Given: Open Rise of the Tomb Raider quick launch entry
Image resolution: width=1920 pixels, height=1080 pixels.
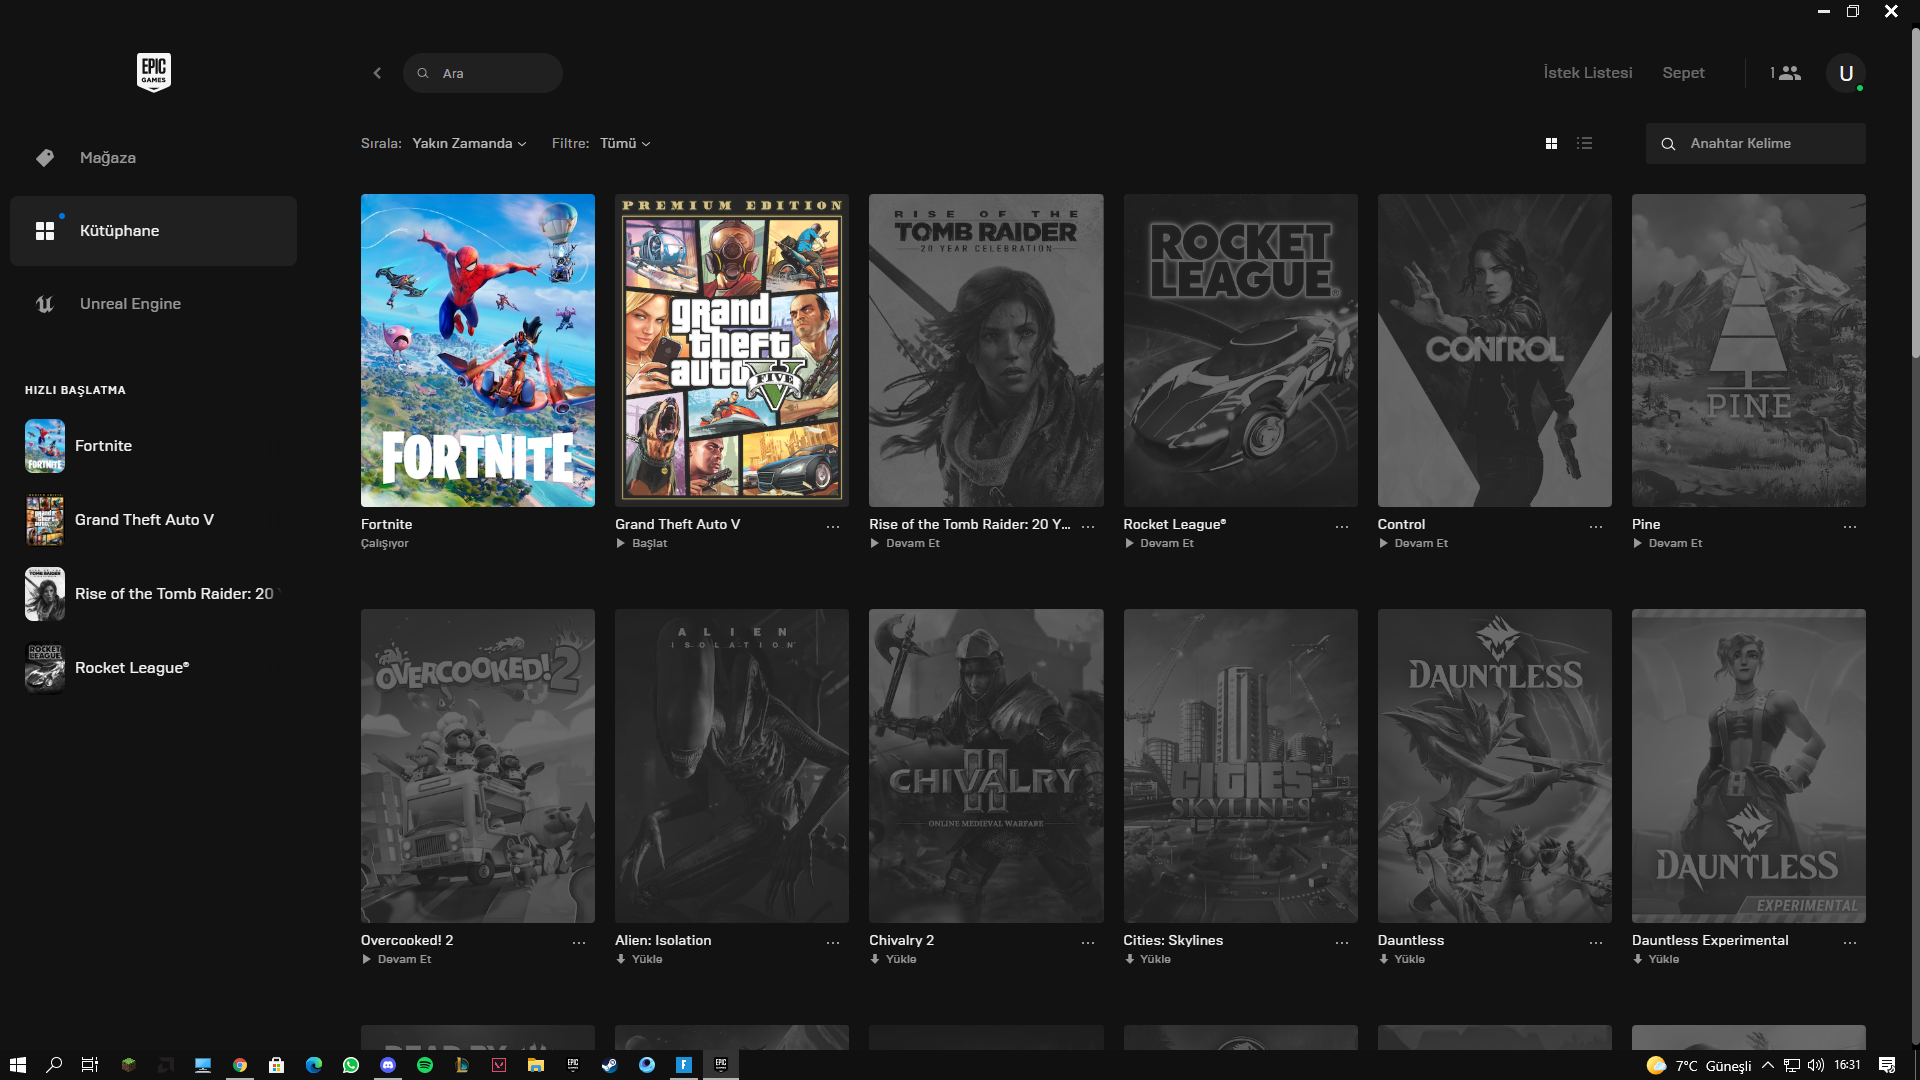Looking at the screenshot, I should click(x=153, y=594).
